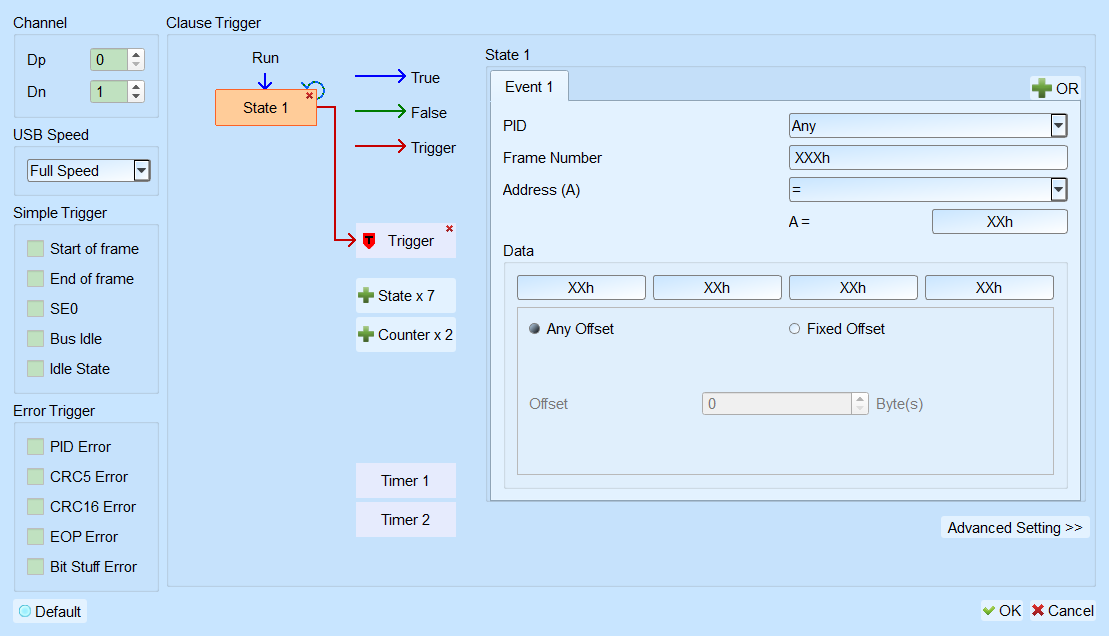The width and height of the screenshot is (1109, 636).
Task: Click the blue Run arrow above State 1
Action: click(265, 80)
